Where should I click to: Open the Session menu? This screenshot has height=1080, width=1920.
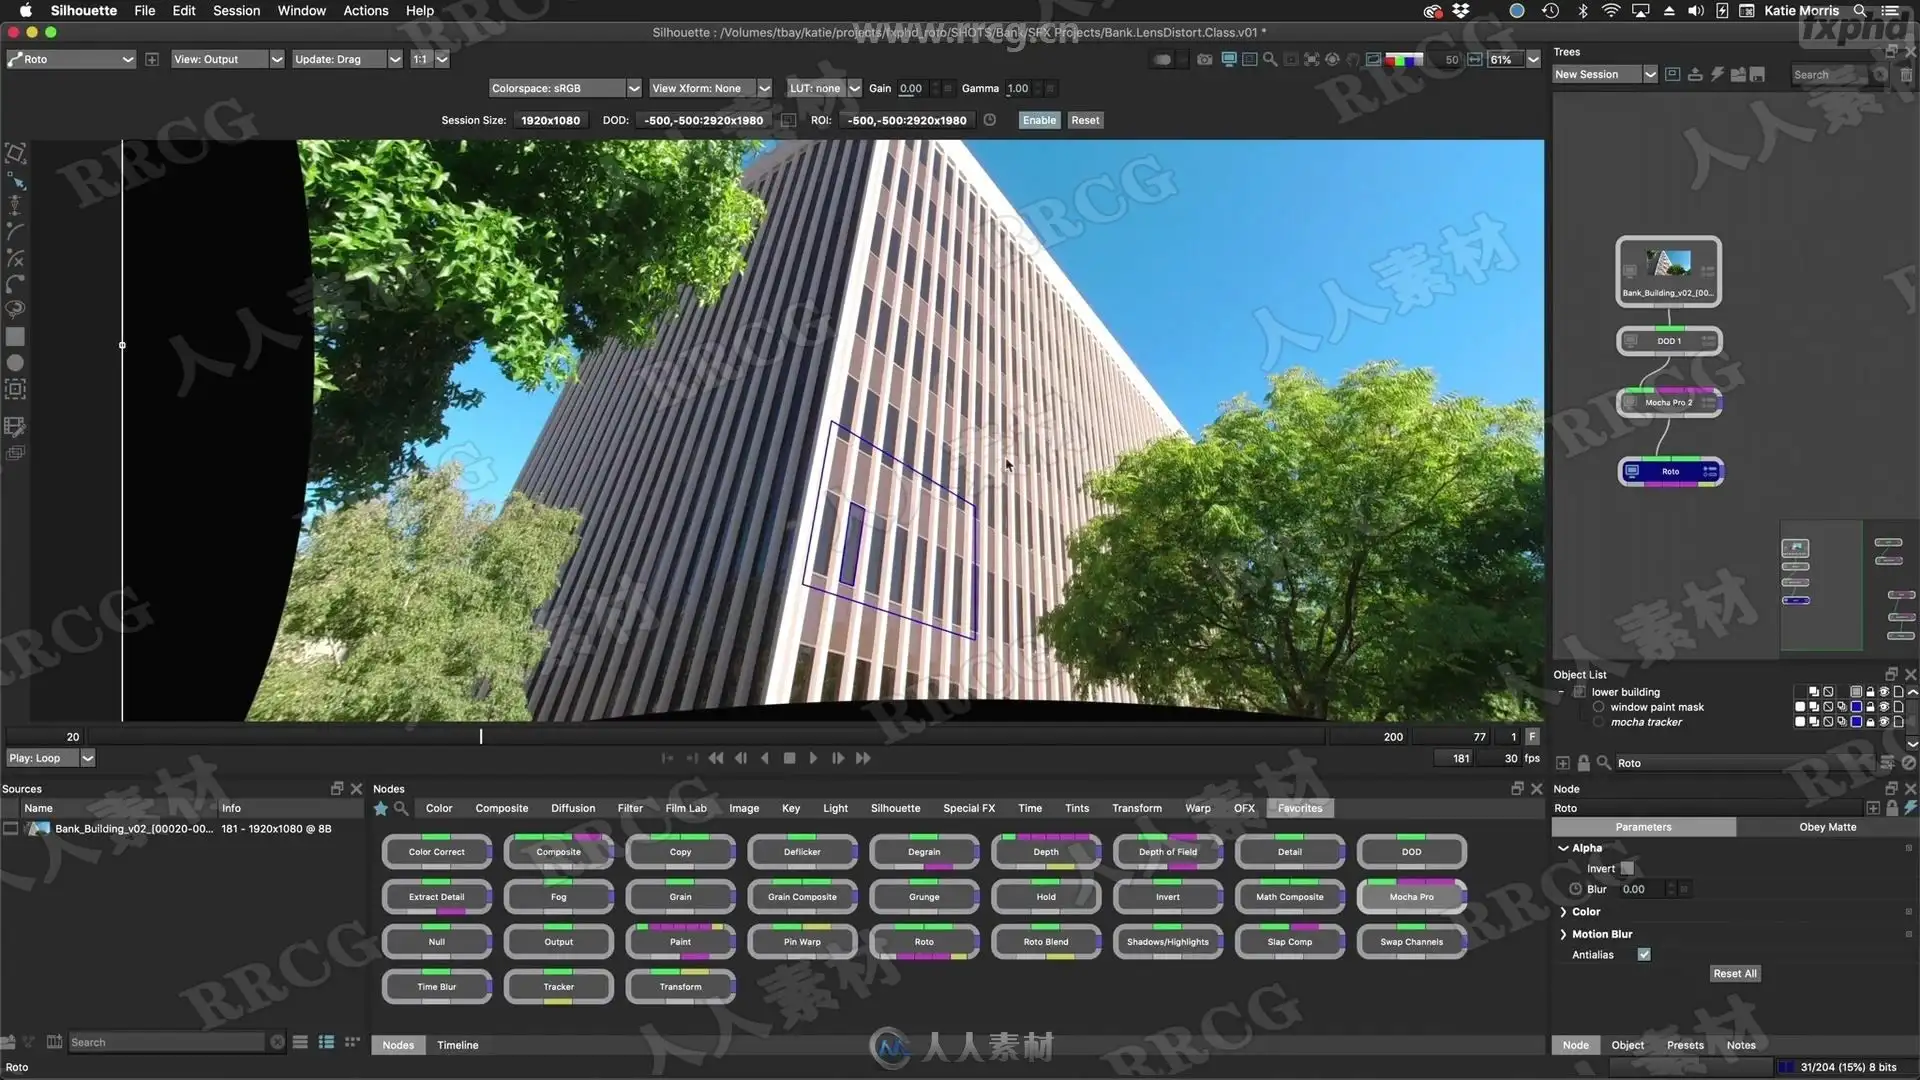tap(236, 10)
